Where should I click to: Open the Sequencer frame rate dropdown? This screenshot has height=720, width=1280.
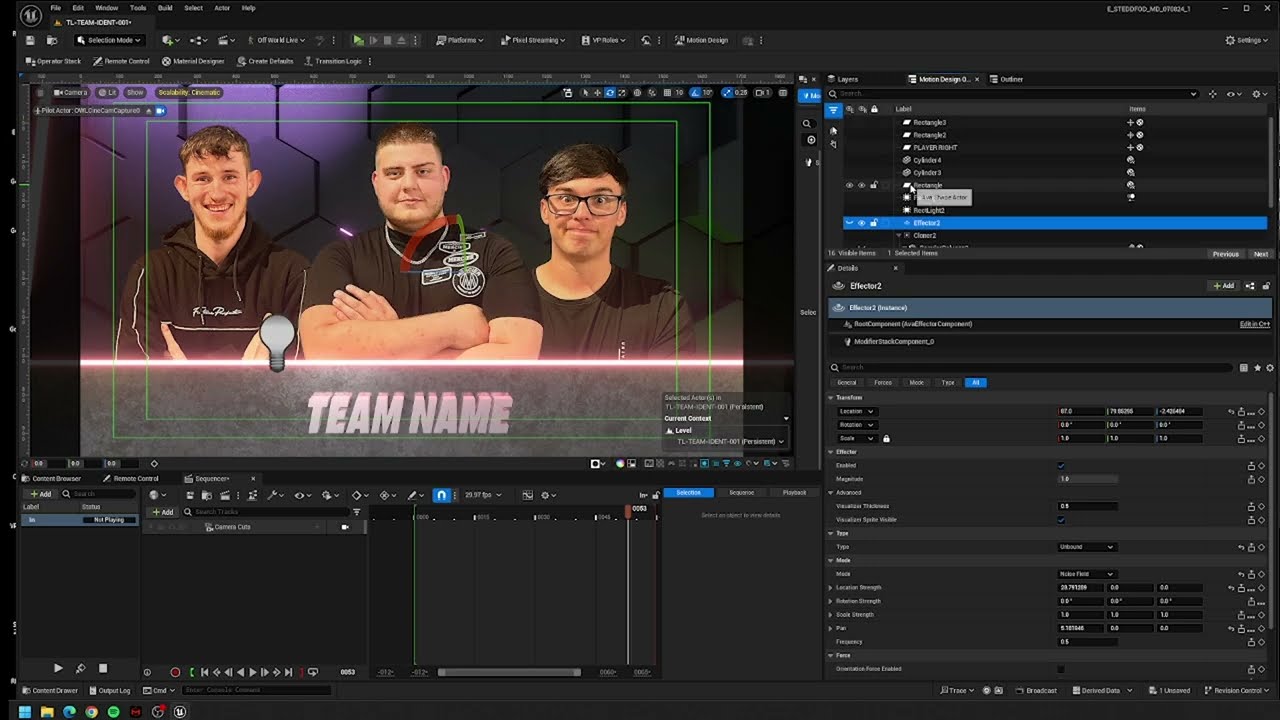[x=483, y=495]
